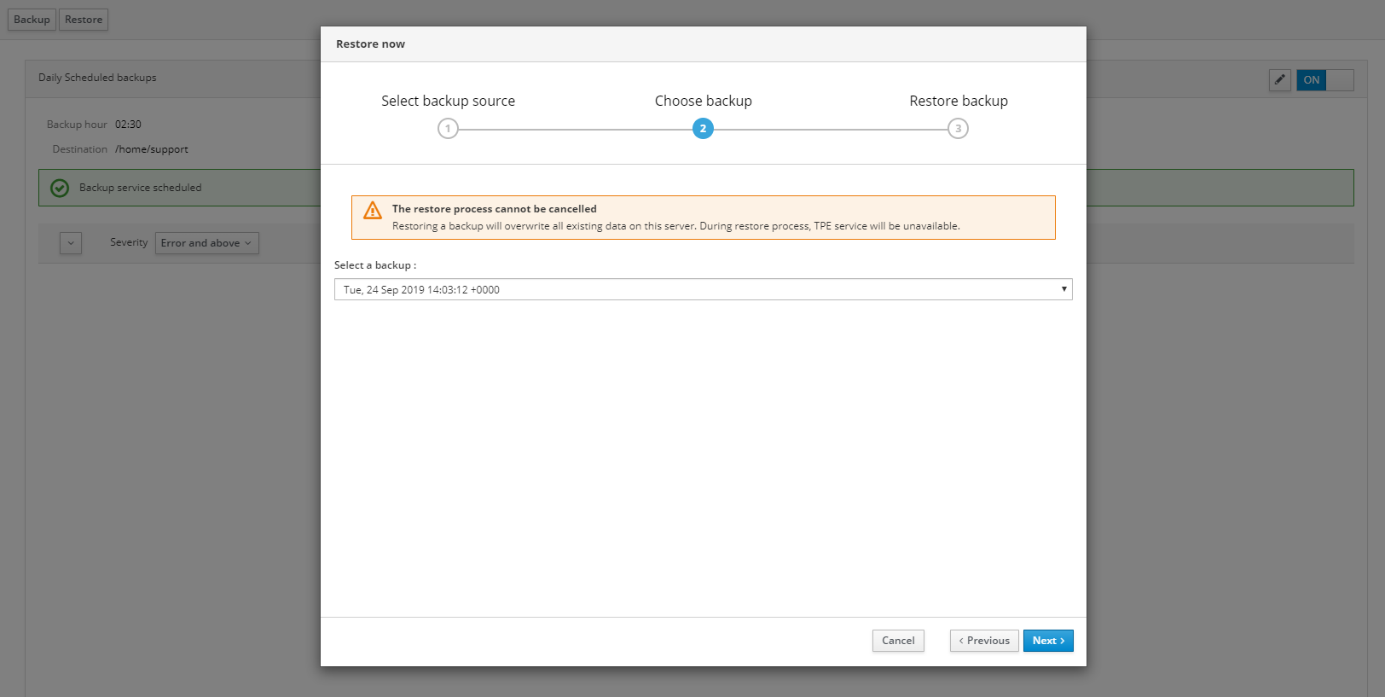Viewport: 1385px width, 697px height.
Task: Click the Daily Scheduled backups panel header
Action: 97,78
